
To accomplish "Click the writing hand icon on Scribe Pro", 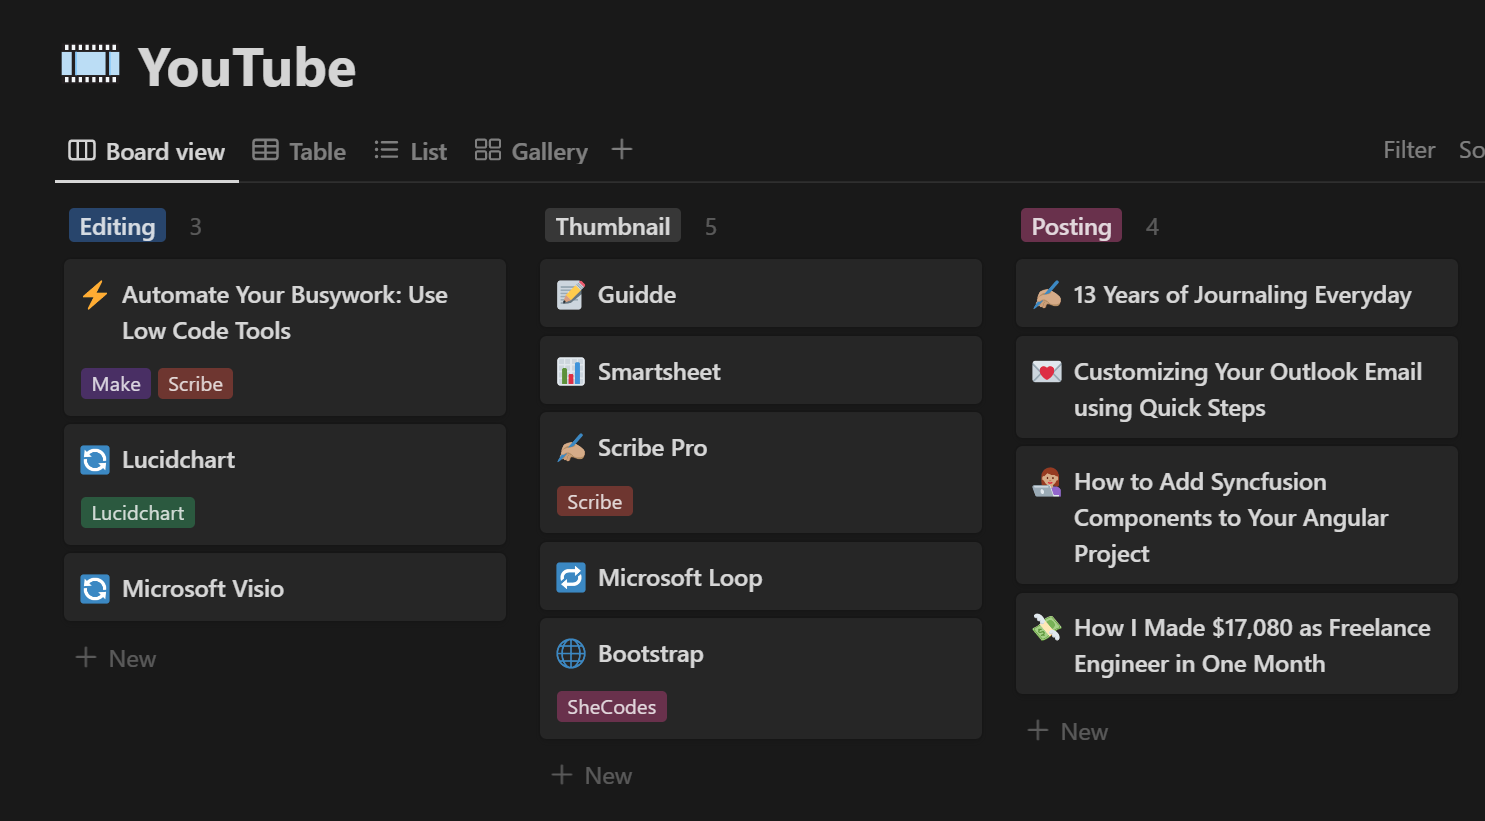I will tap(571, 448).
